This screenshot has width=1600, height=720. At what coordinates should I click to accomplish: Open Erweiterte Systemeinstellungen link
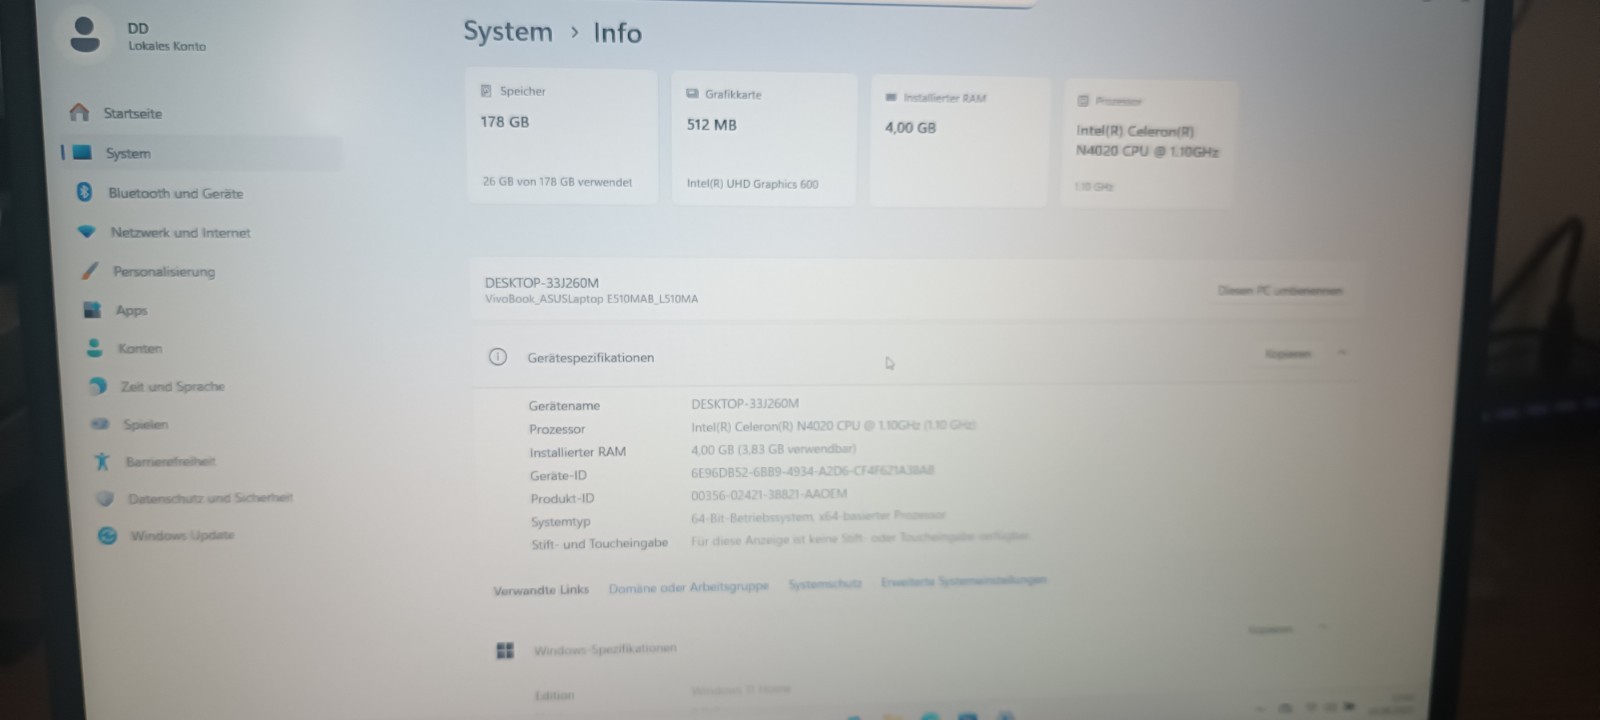click(x=964, y=580)
